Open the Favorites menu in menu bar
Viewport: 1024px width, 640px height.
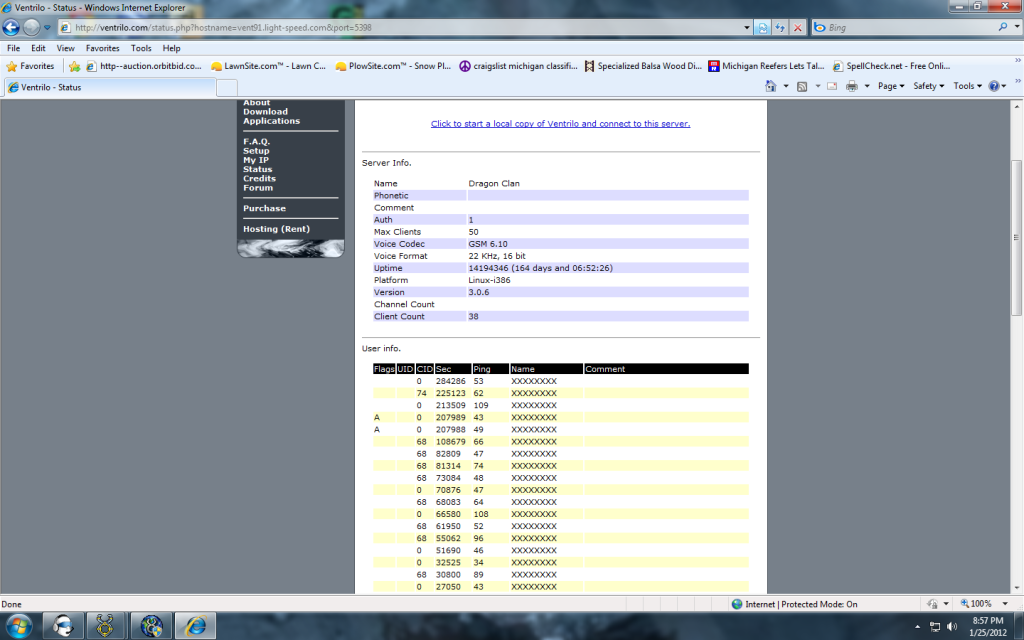coord(103,48)
